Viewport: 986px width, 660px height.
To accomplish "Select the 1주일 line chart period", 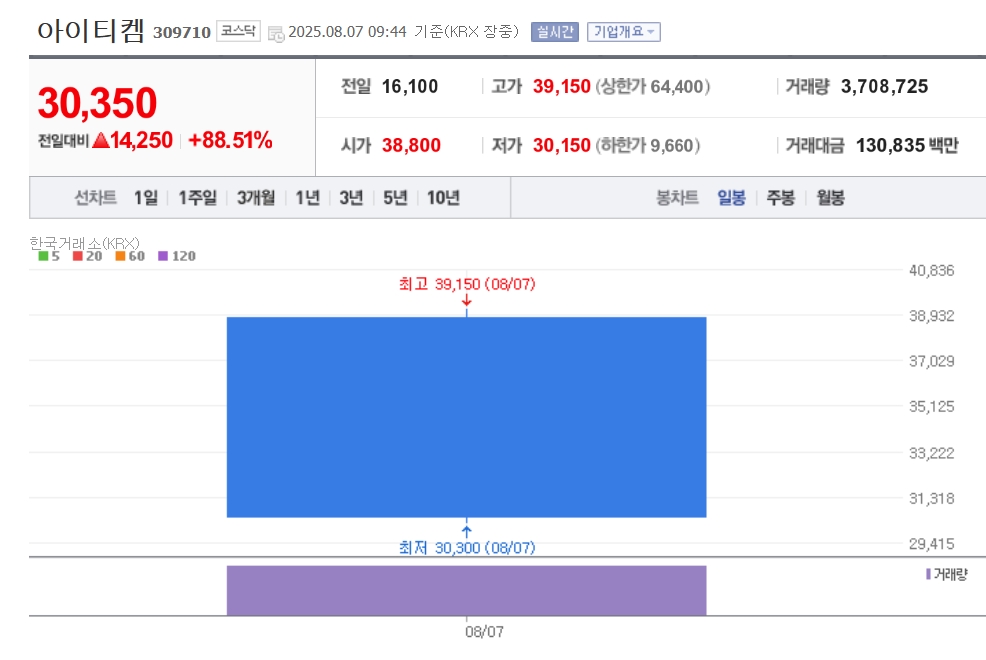I will [x=197, y=198].
